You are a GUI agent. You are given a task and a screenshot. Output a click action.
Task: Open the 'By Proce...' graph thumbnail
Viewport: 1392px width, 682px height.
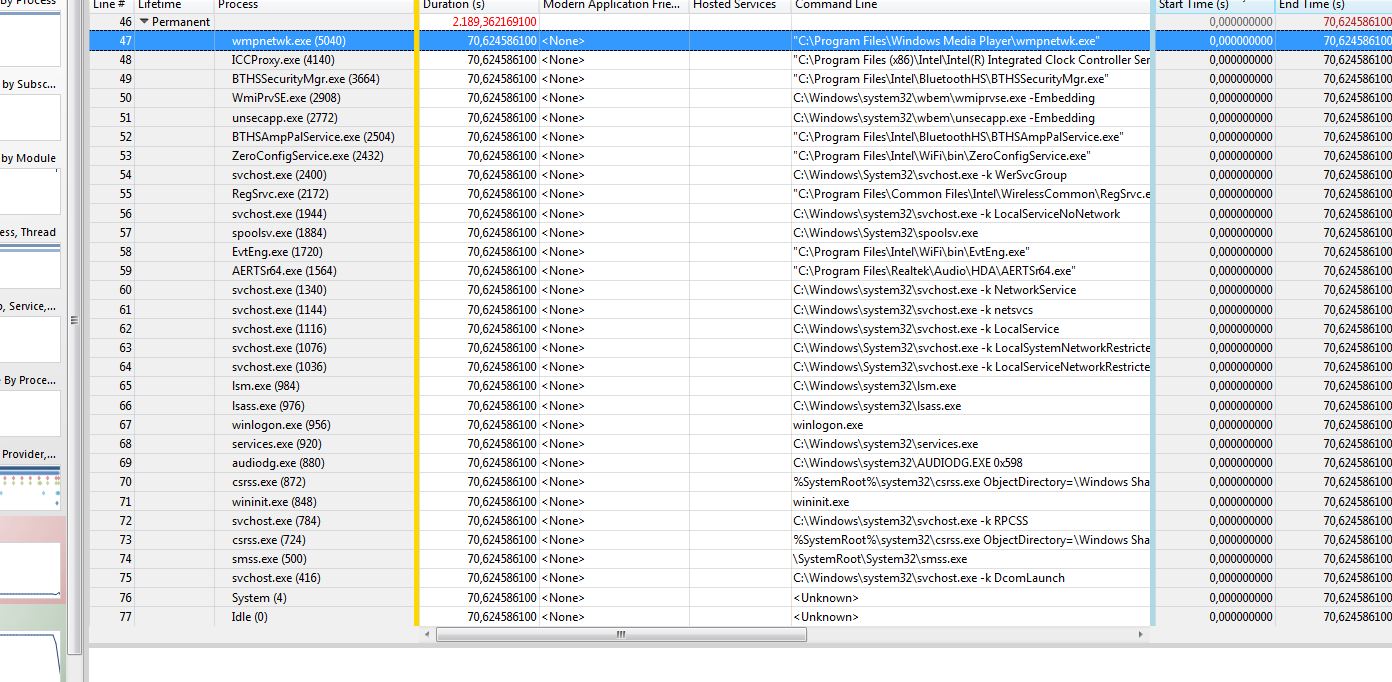click(x=30, y=413)
